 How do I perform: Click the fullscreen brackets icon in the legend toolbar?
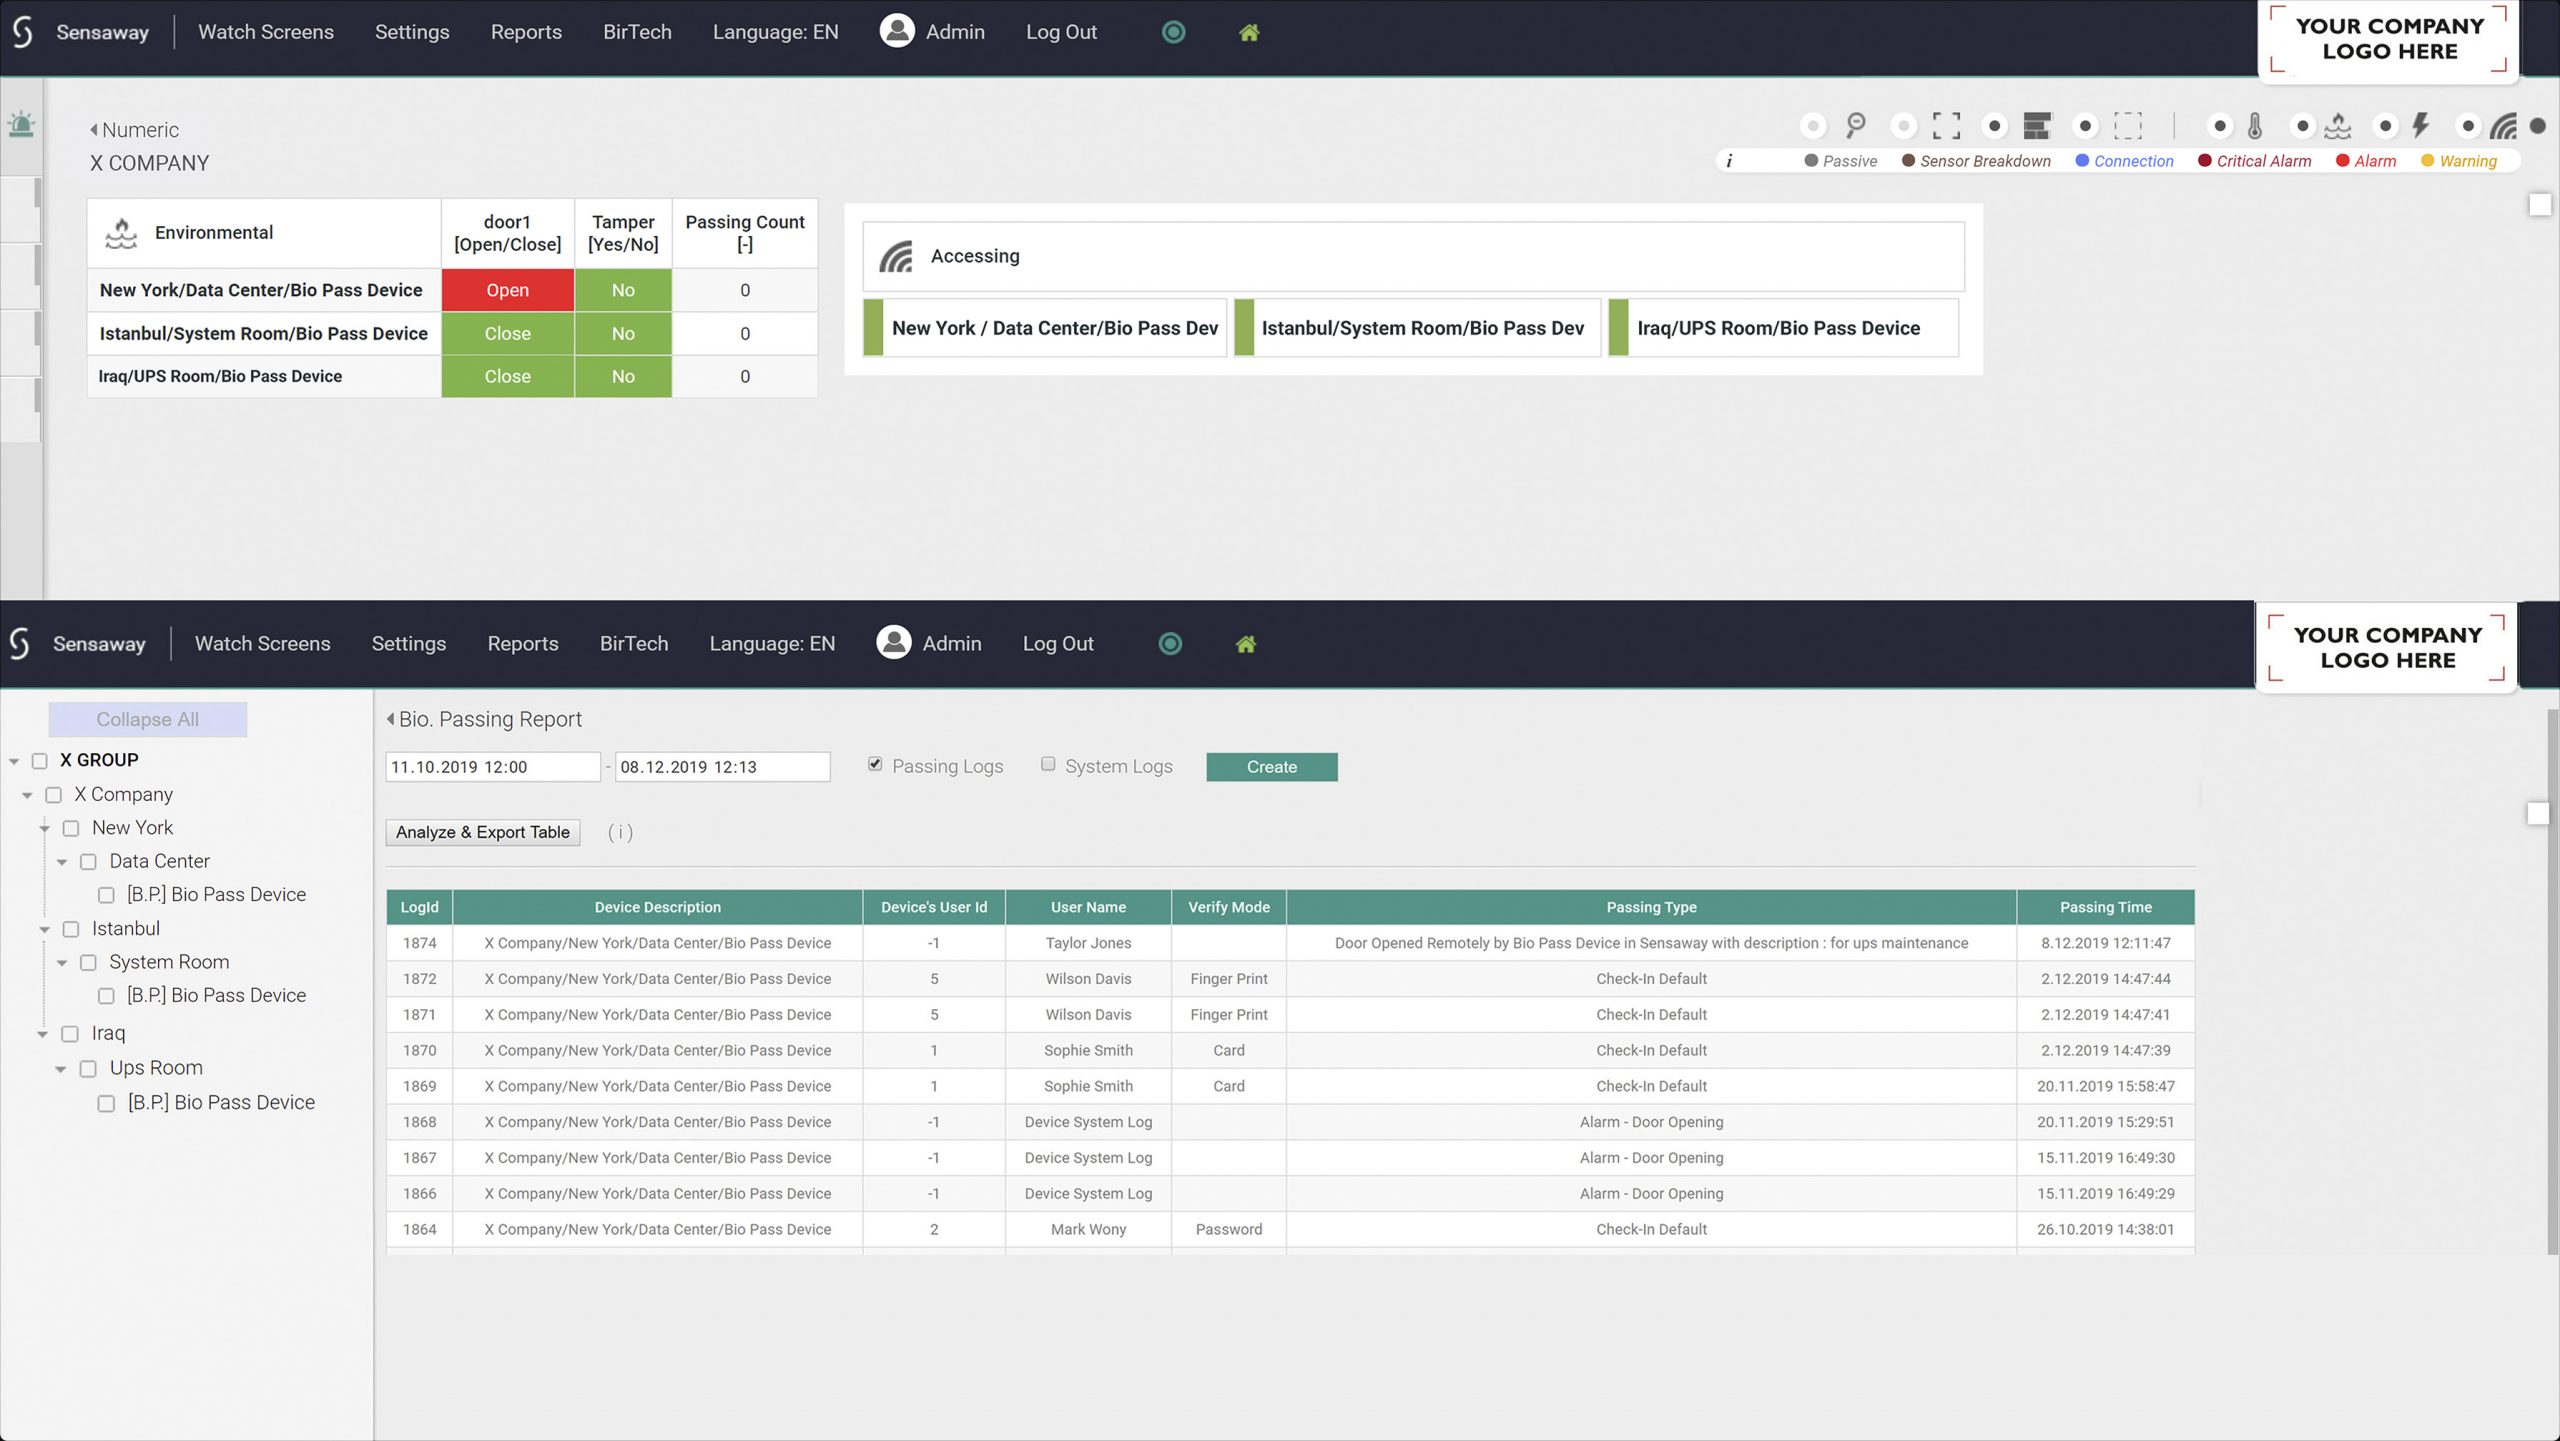tap(1945, 126)
